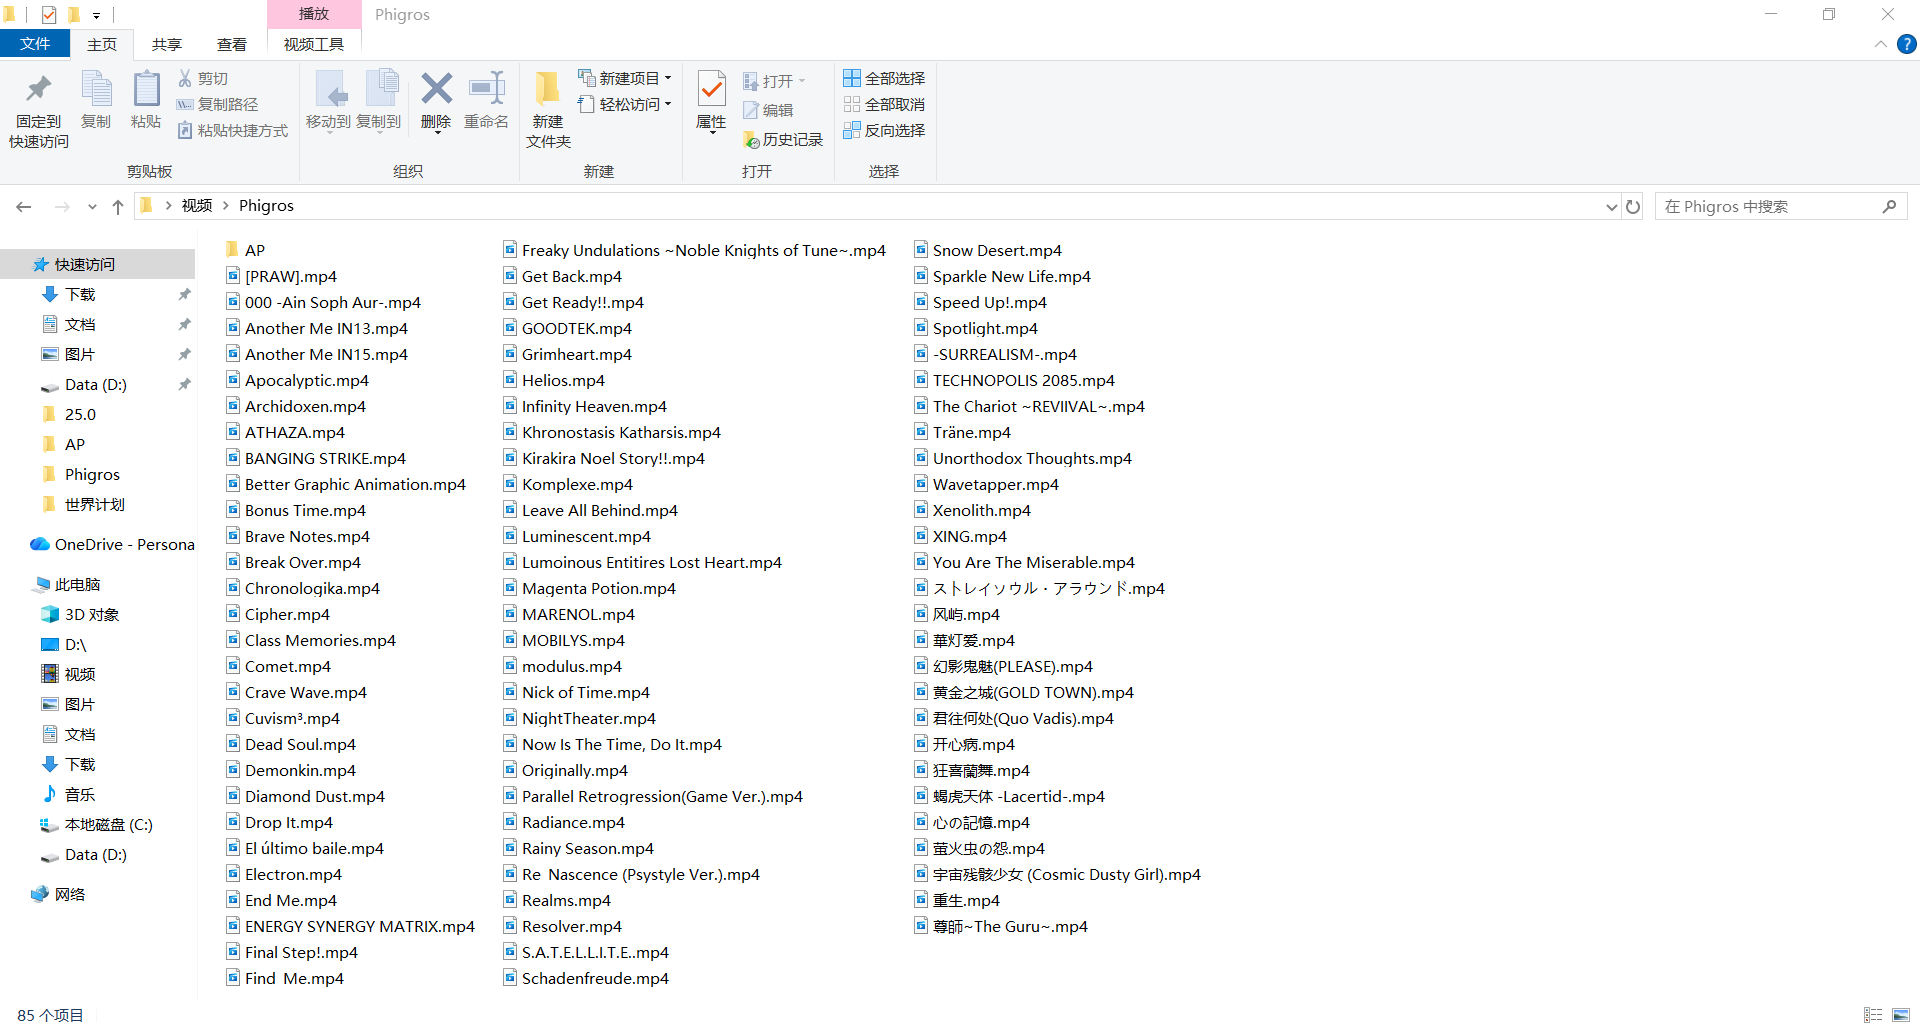Screen dimensions: 1920x1030
Task: Open Quick Access Toolbar customize dropdown
Action: (x=97, y=15)
